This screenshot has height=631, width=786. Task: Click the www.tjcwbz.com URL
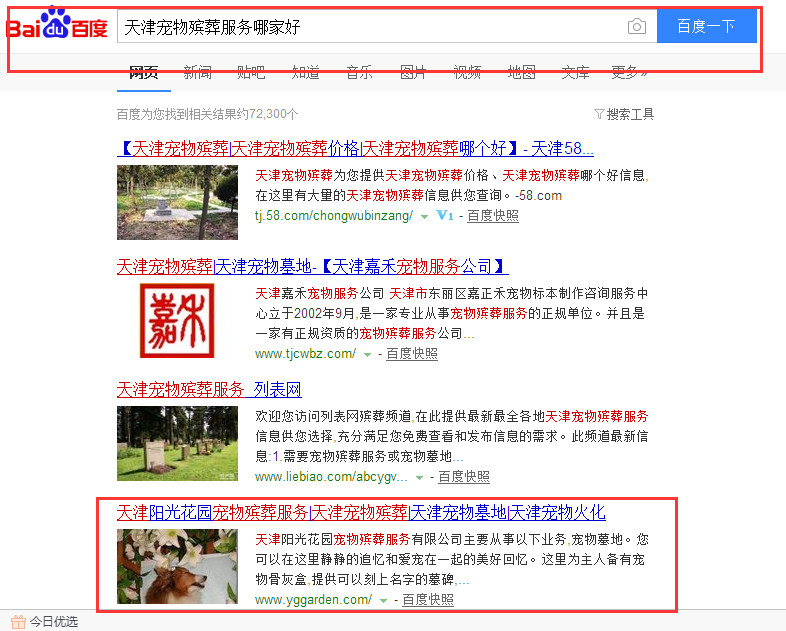coord(305,353)
